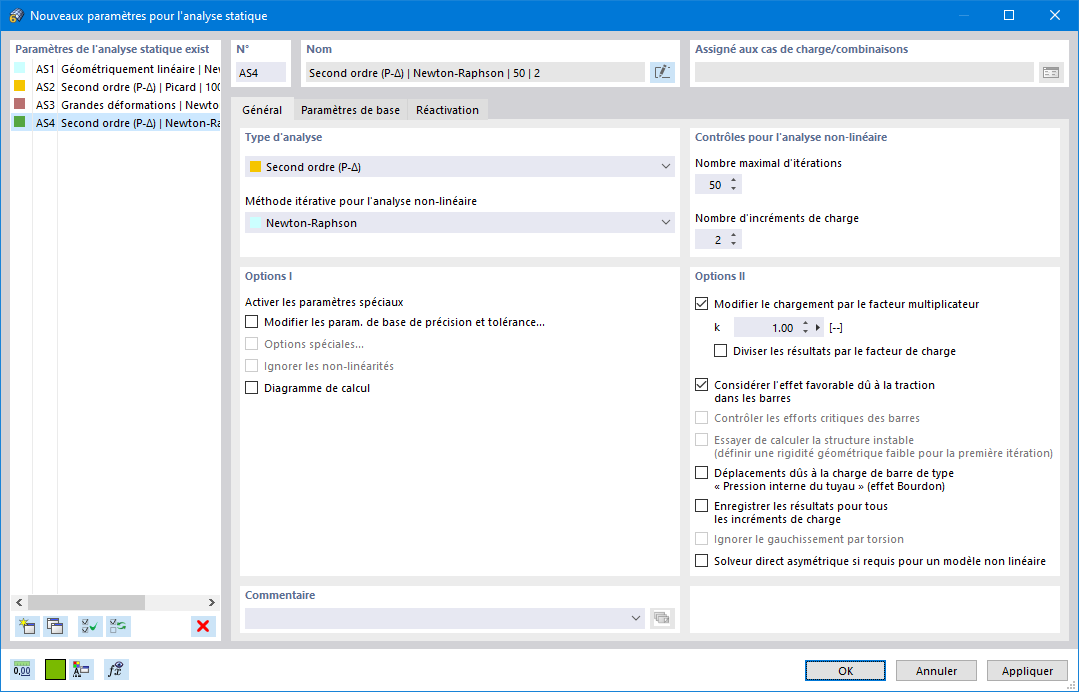Open the application icon in title bar
The width and height of the screenshot is (1079, 692).
[17, 15]
